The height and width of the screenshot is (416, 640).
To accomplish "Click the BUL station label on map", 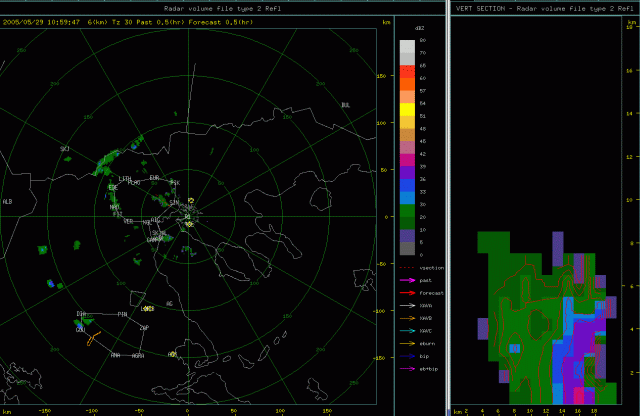I will pos(346,104).
